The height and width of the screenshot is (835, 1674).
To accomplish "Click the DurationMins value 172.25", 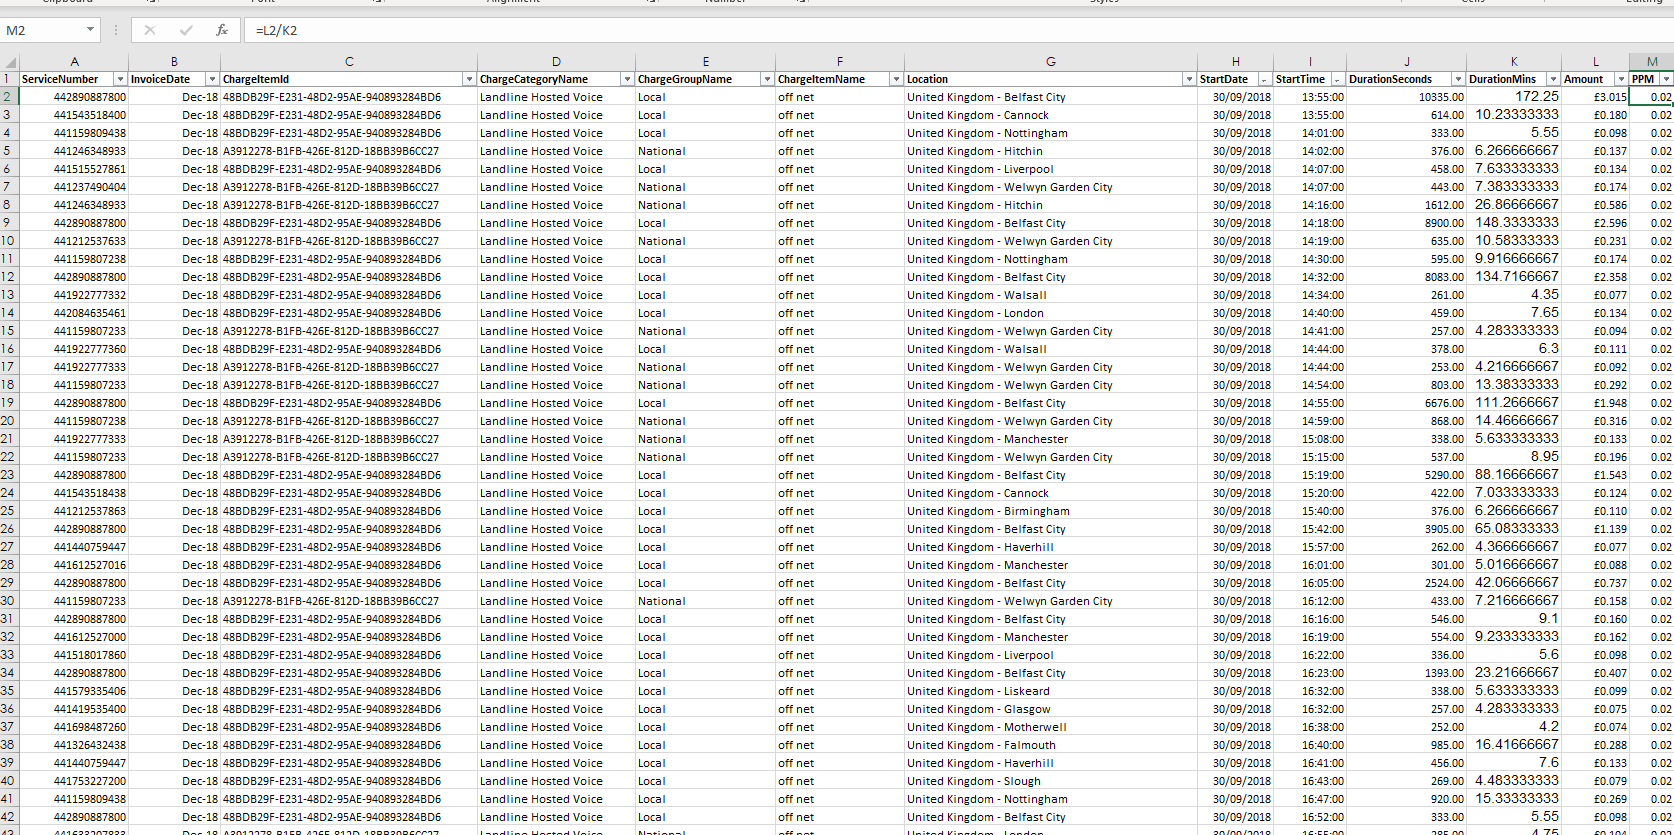I will [x=1514, y=97].
